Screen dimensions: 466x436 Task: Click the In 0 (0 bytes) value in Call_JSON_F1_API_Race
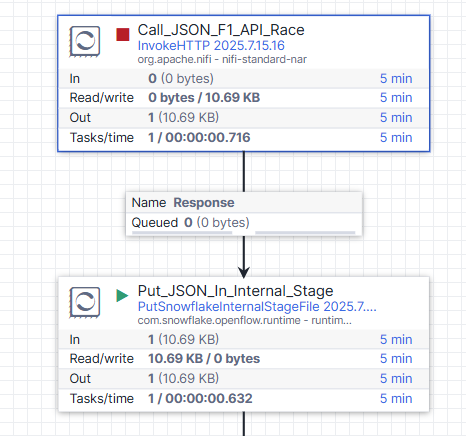tap(181, 79)
